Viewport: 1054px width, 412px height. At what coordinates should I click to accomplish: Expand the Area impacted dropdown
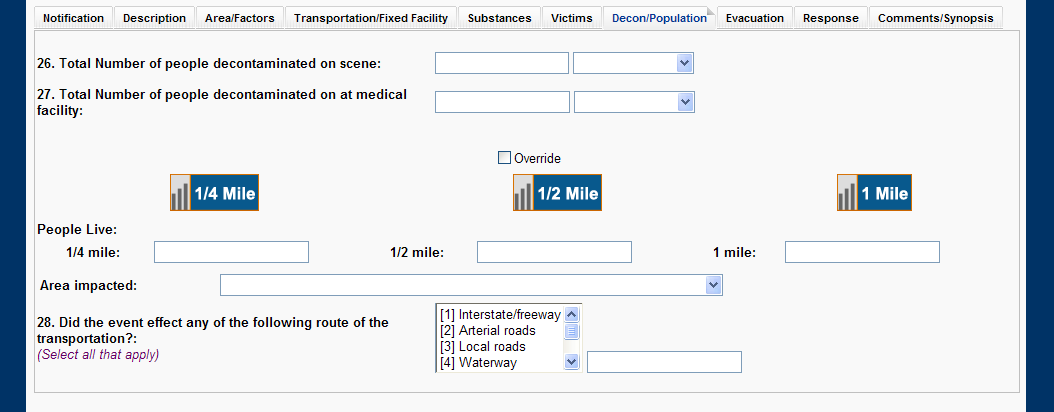[x=713, y=286]
